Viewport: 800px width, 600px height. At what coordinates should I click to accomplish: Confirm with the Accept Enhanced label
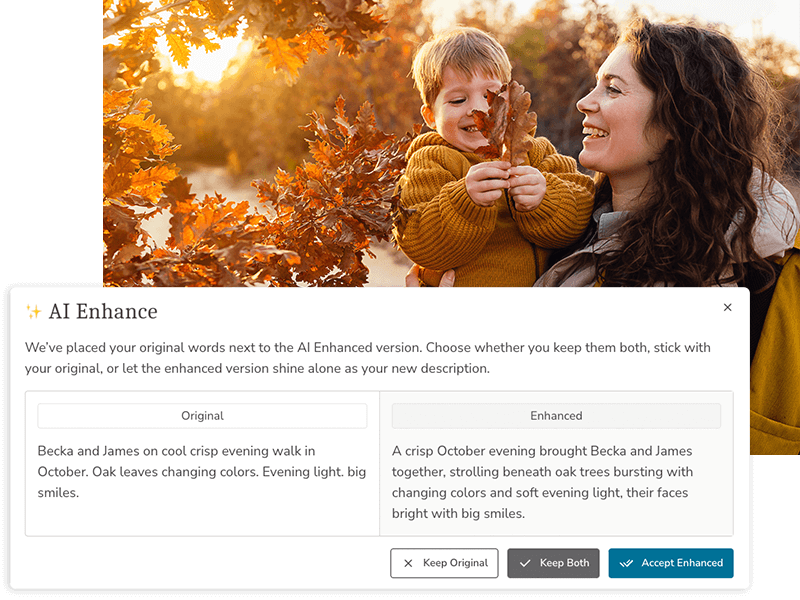682,563
